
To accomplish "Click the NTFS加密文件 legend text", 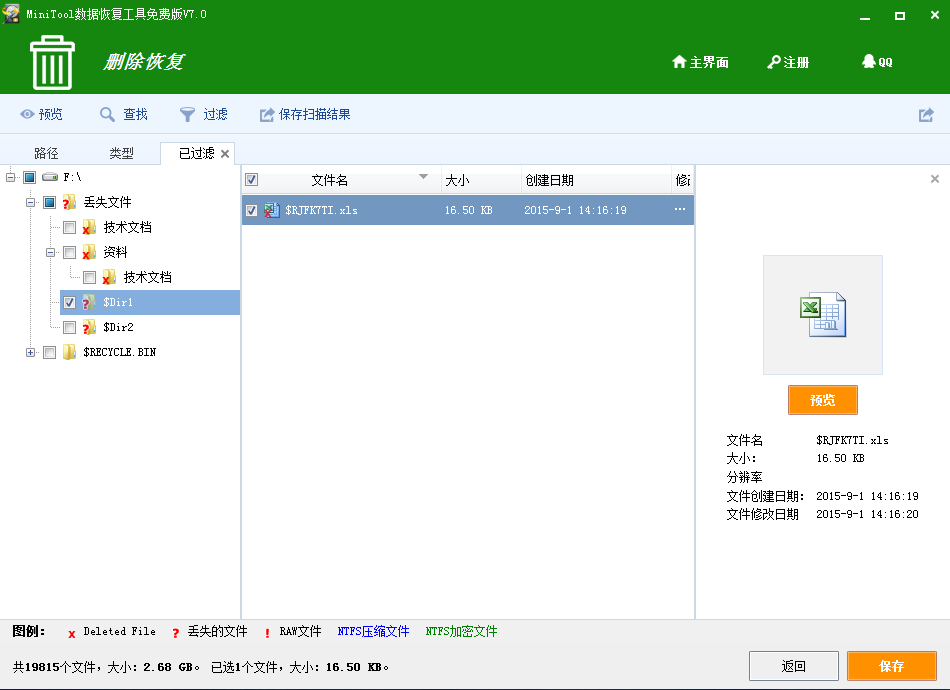I will click(x=461, y=632).
